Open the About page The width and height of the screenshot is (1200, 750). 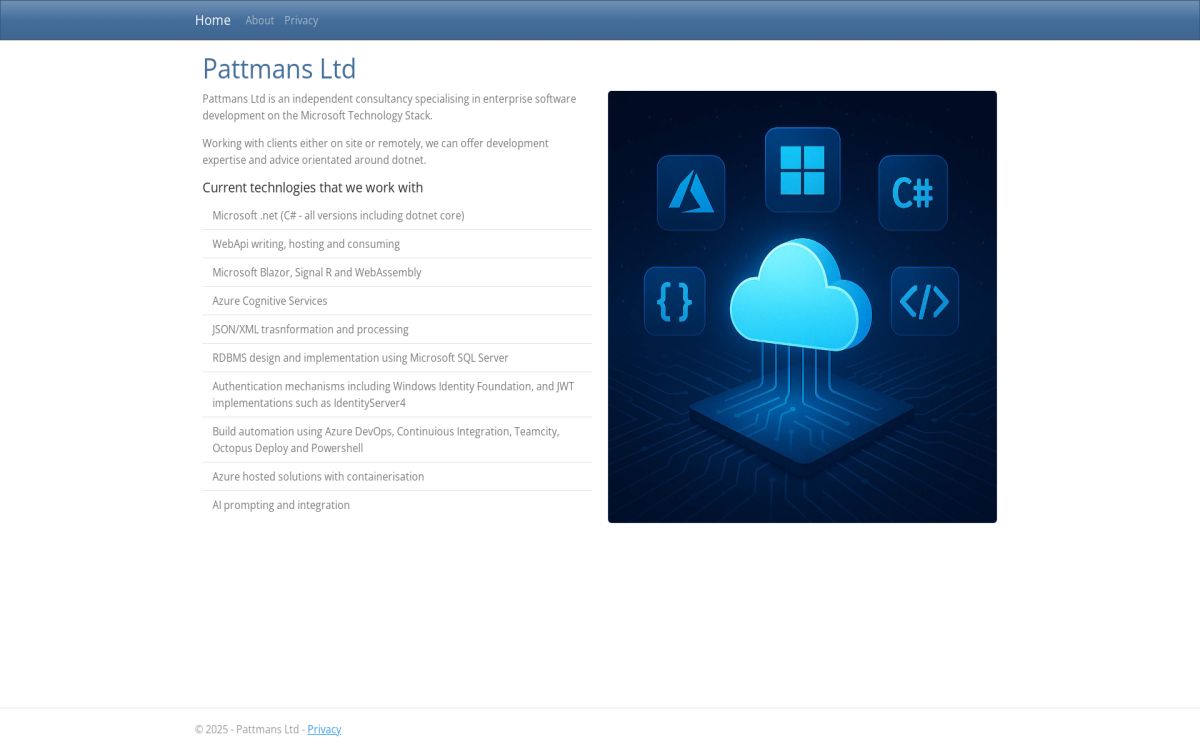(x=260, y=20)
